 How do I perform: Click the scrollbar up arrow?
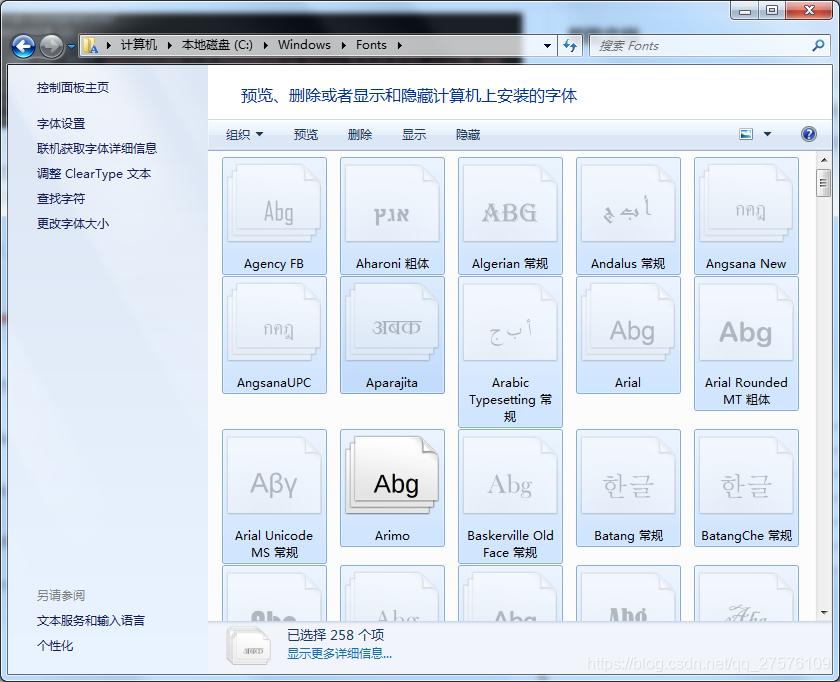[824, 160]
